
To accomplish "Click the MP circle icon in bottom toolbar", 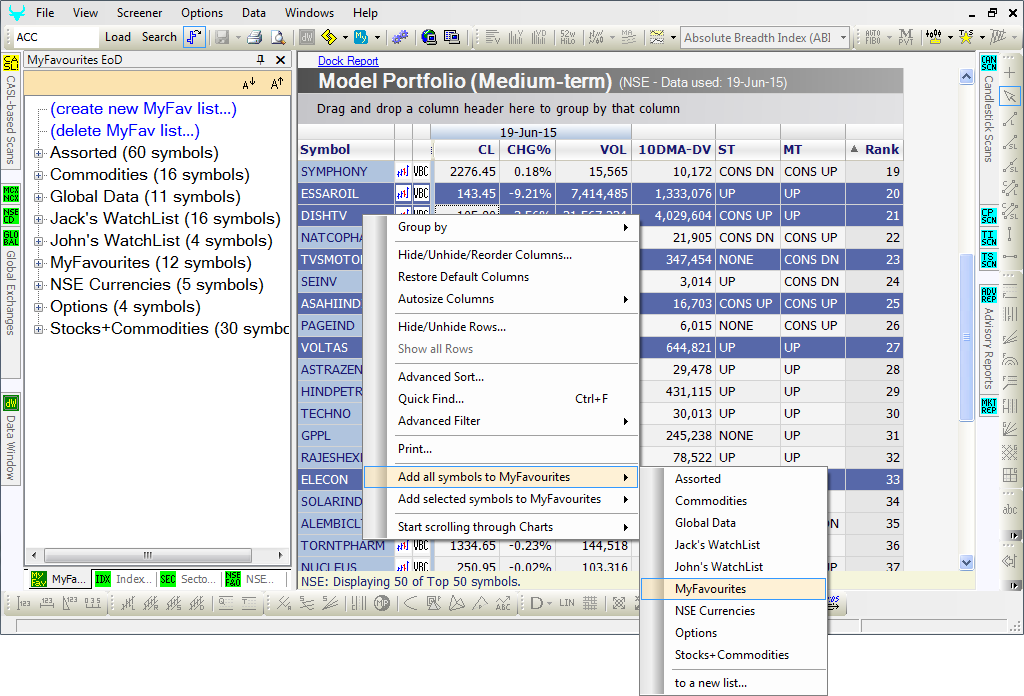I will [382, 603].
